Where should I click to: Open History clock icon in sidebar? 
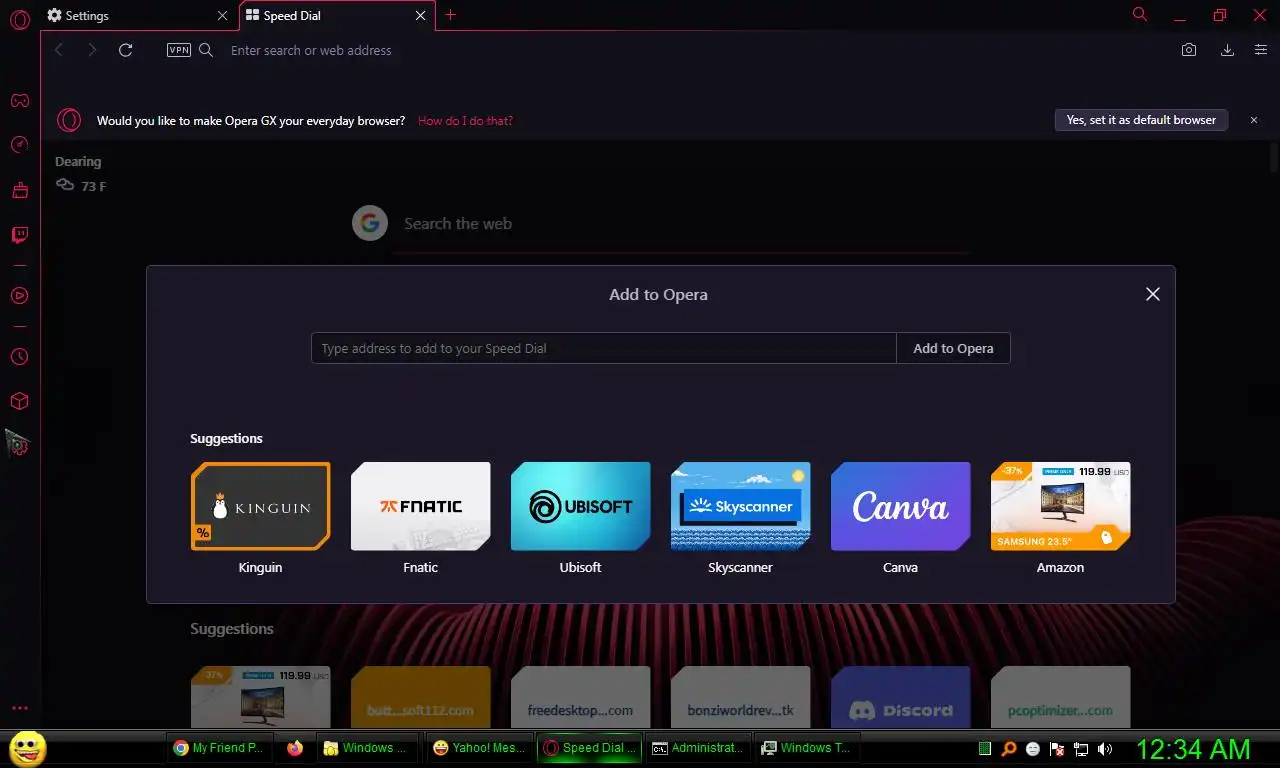coord(19,357)
